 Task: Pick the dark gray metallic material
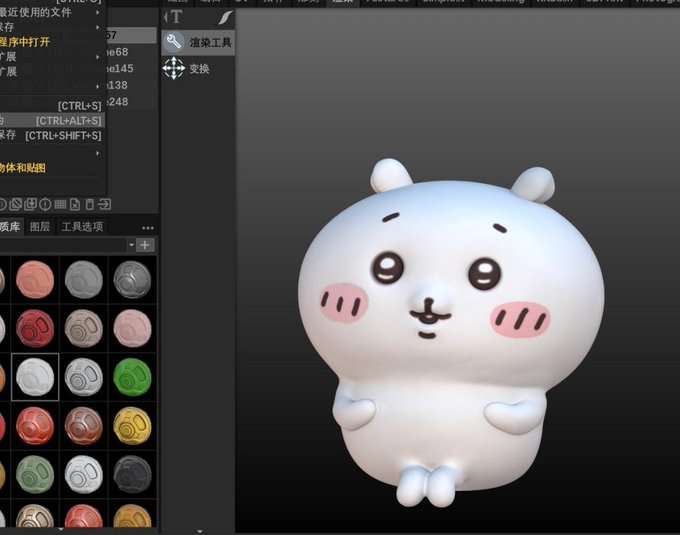pos(132,280)
